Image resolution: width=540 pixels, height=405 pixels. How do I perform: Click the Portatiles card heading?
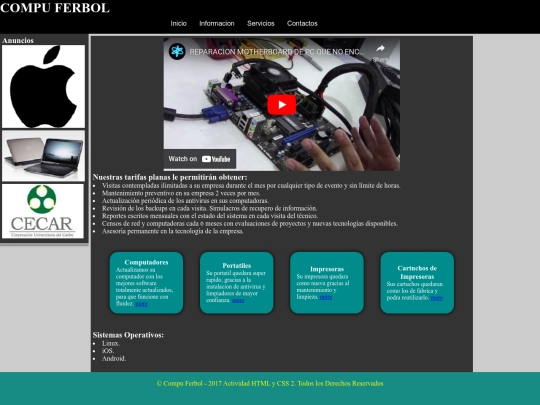237,266
